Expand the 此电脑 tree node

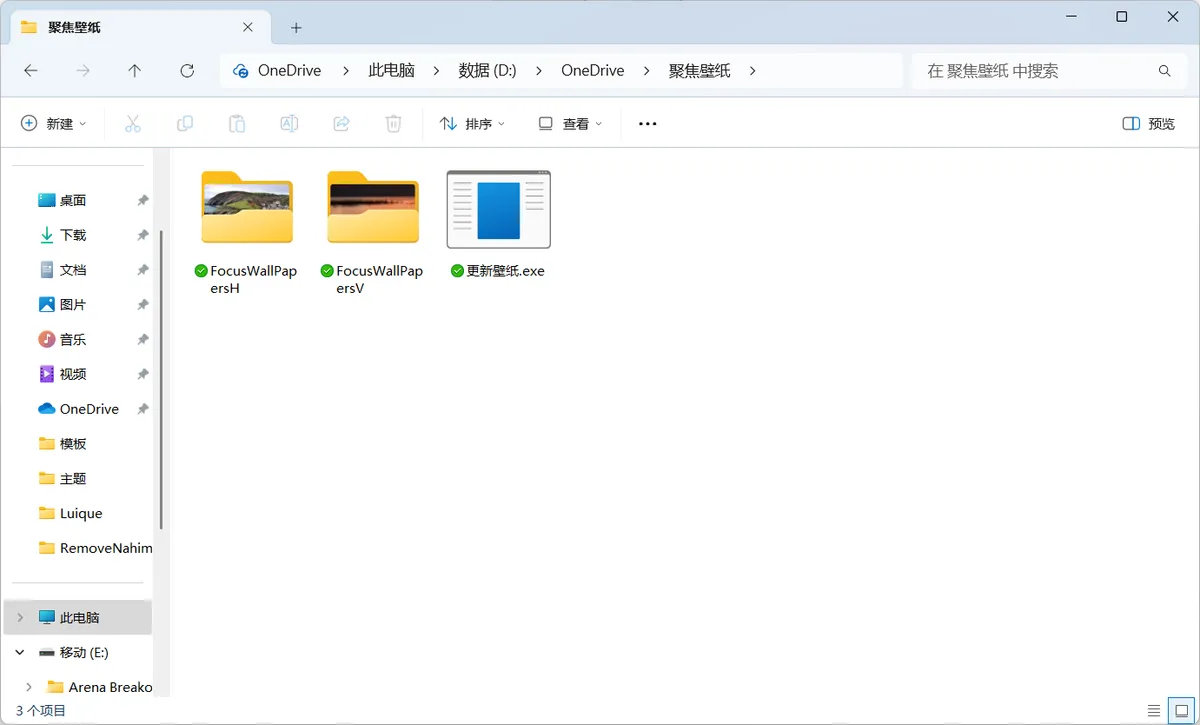click(x=20, y=618)
